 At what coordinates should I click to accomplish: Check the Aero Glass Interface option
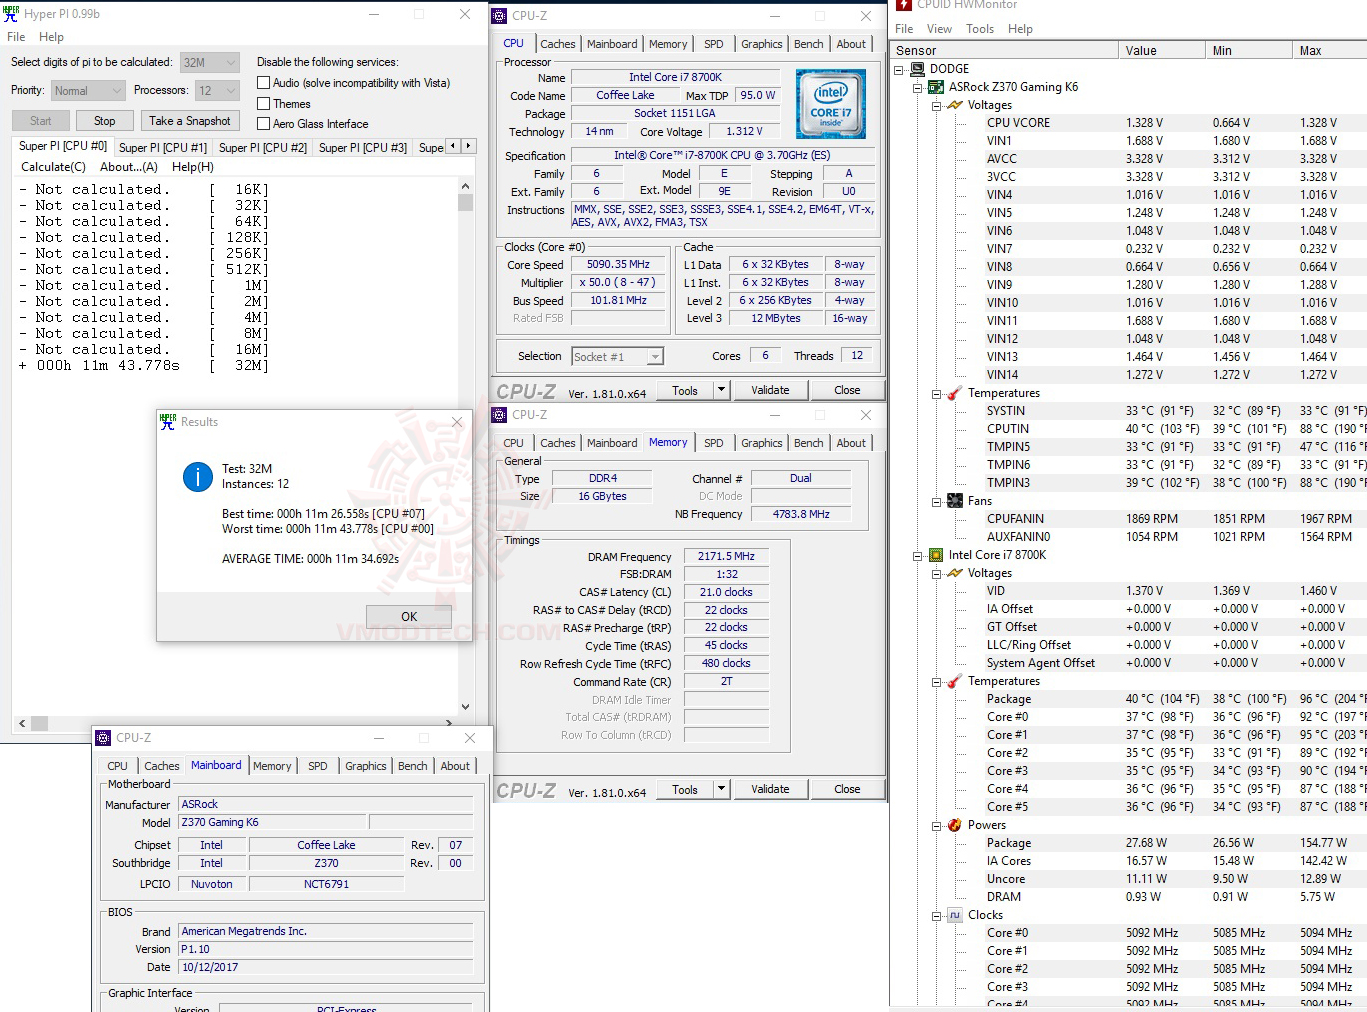pyautogui.click(x=264, y=124)
